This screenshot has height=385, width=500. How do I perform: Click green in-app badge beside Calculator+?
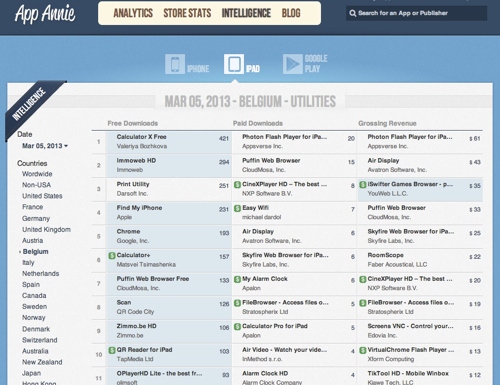pyautogui.click(x=112, y=256)
